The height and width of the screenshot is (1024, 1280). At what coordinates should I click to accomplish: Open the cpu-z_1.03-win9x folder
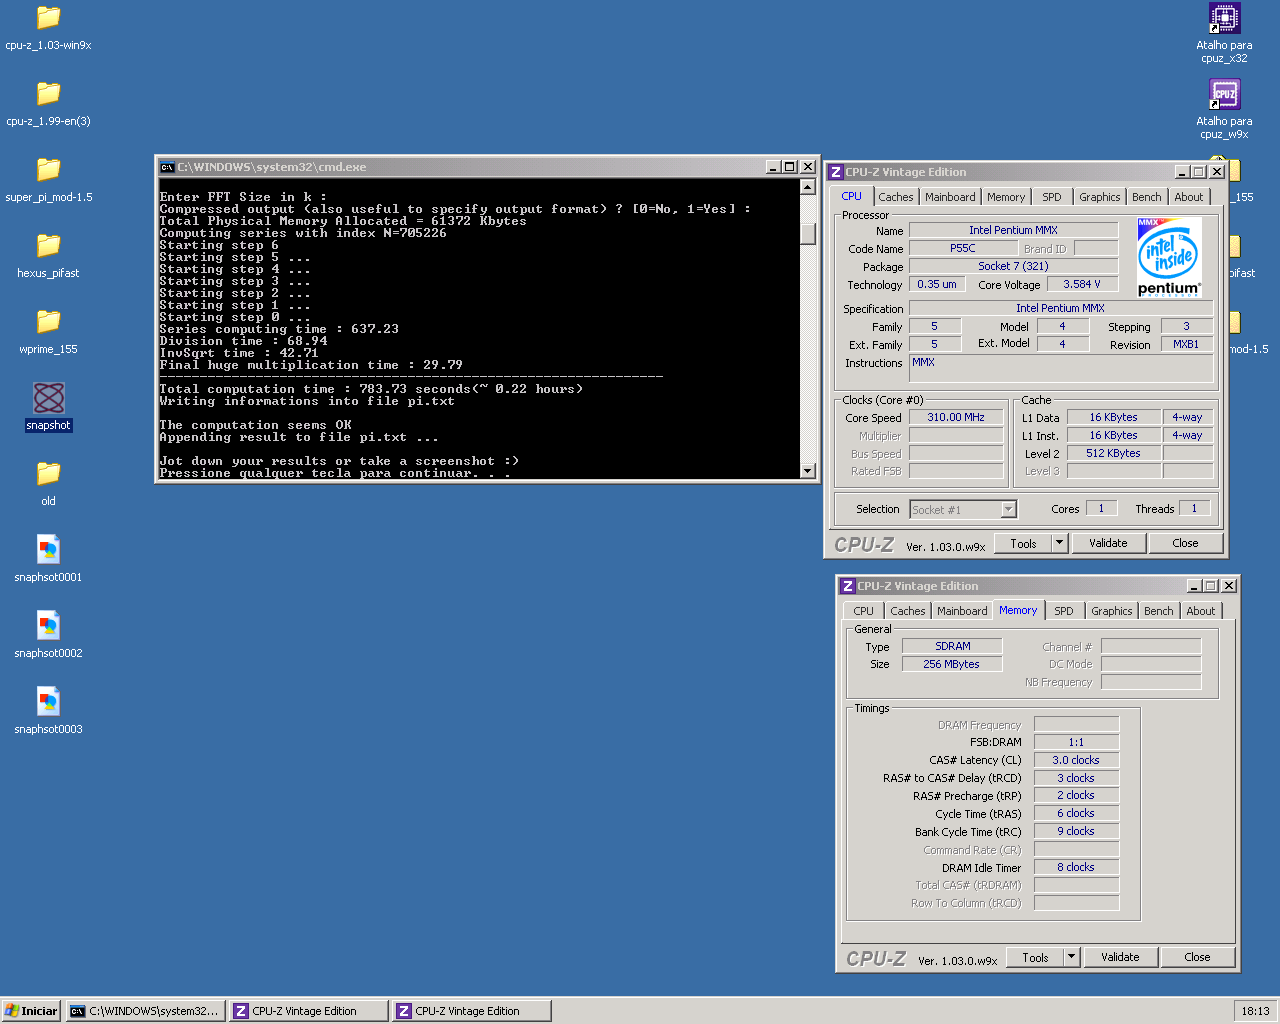(x=48, y=18)
